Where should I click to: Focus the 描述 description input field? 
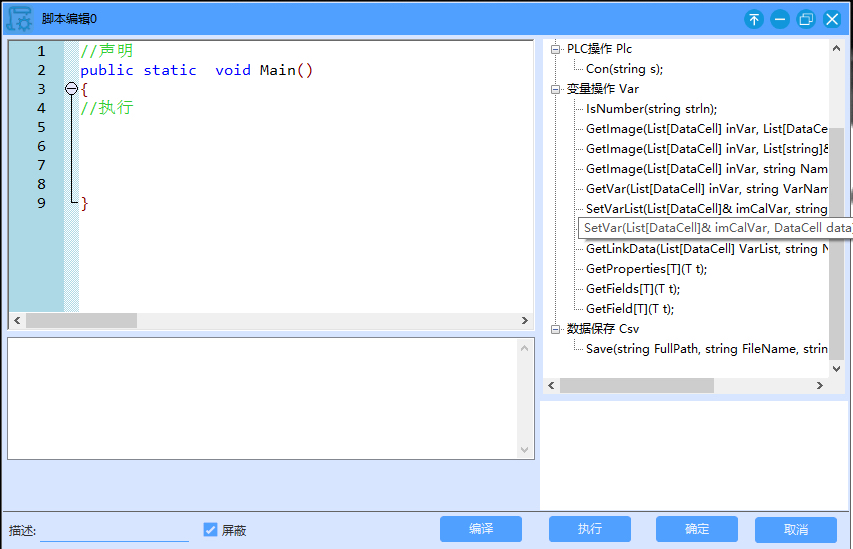tap(114, 531)
